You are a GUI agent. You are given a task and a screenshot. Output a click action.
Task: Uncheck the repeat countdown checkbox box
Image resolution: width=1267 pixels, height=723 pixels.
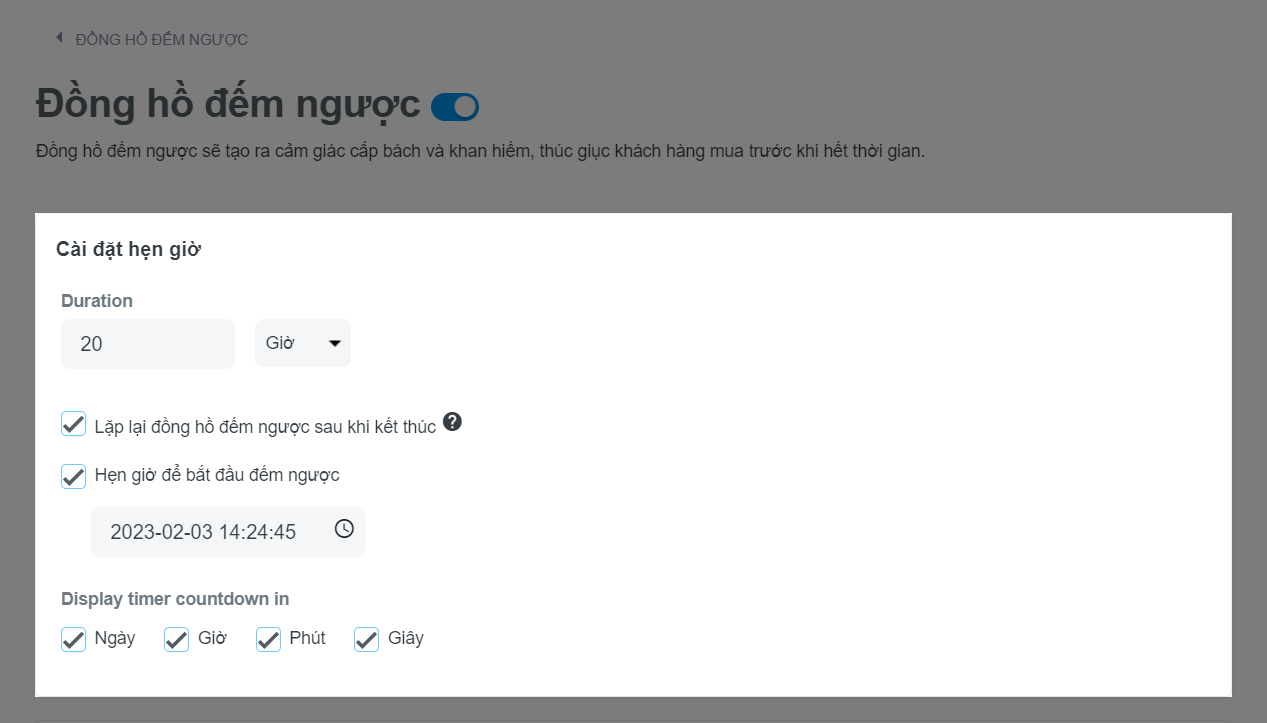73,424
